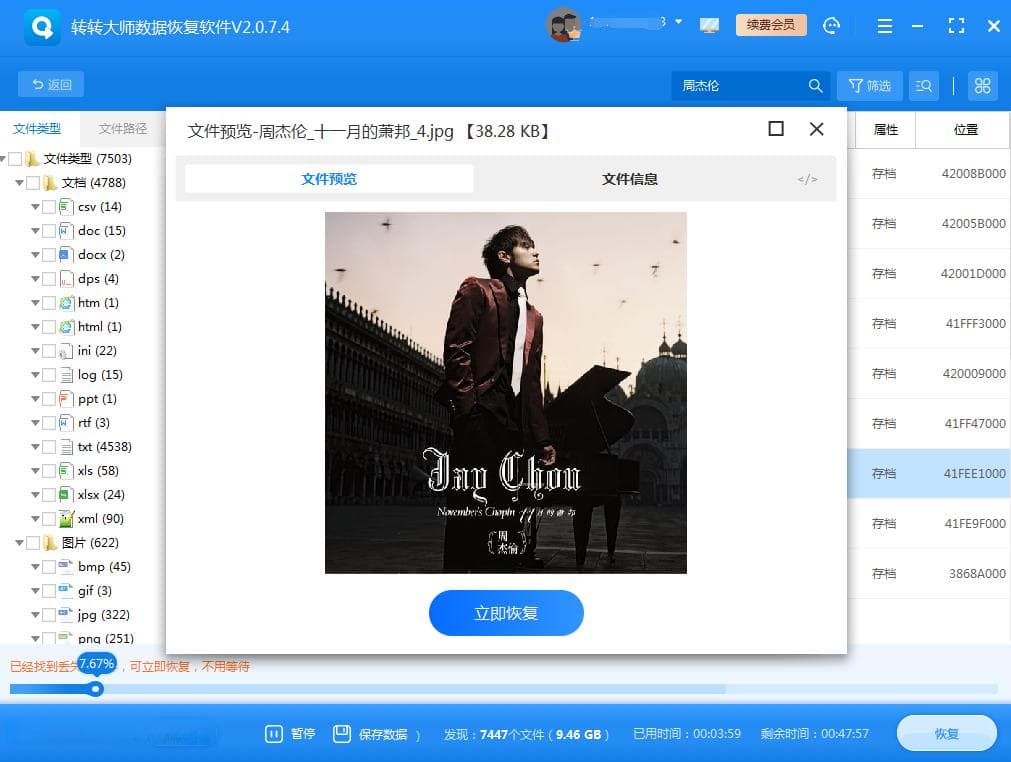
Task: Tick the doc (15) checkbox
Action: pos(49,231)
